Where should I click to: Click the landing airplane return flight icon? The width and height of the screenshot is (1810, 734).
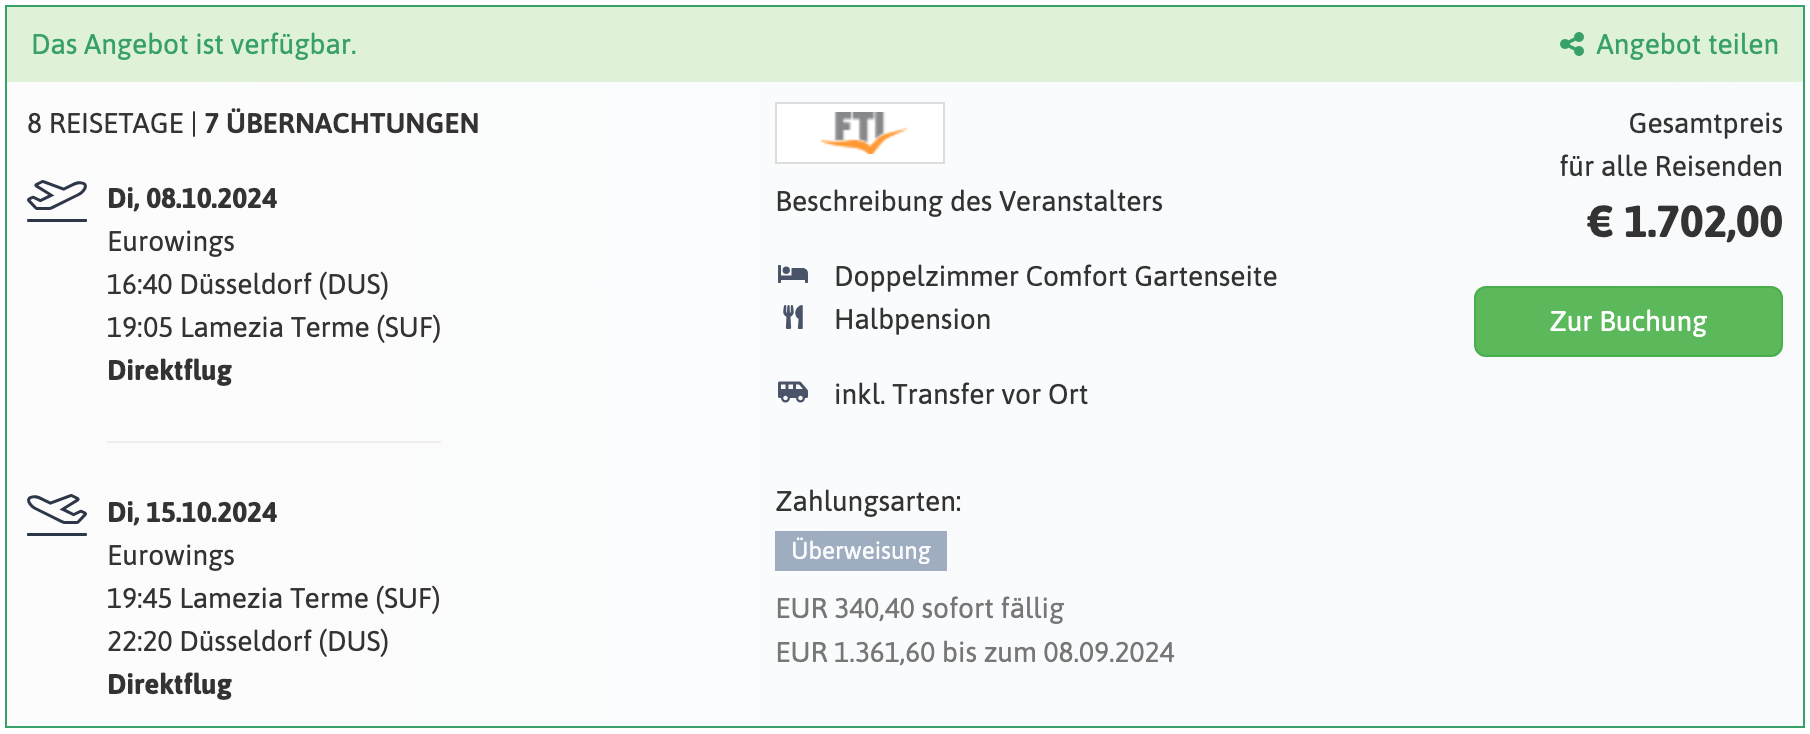click(57, 514)
